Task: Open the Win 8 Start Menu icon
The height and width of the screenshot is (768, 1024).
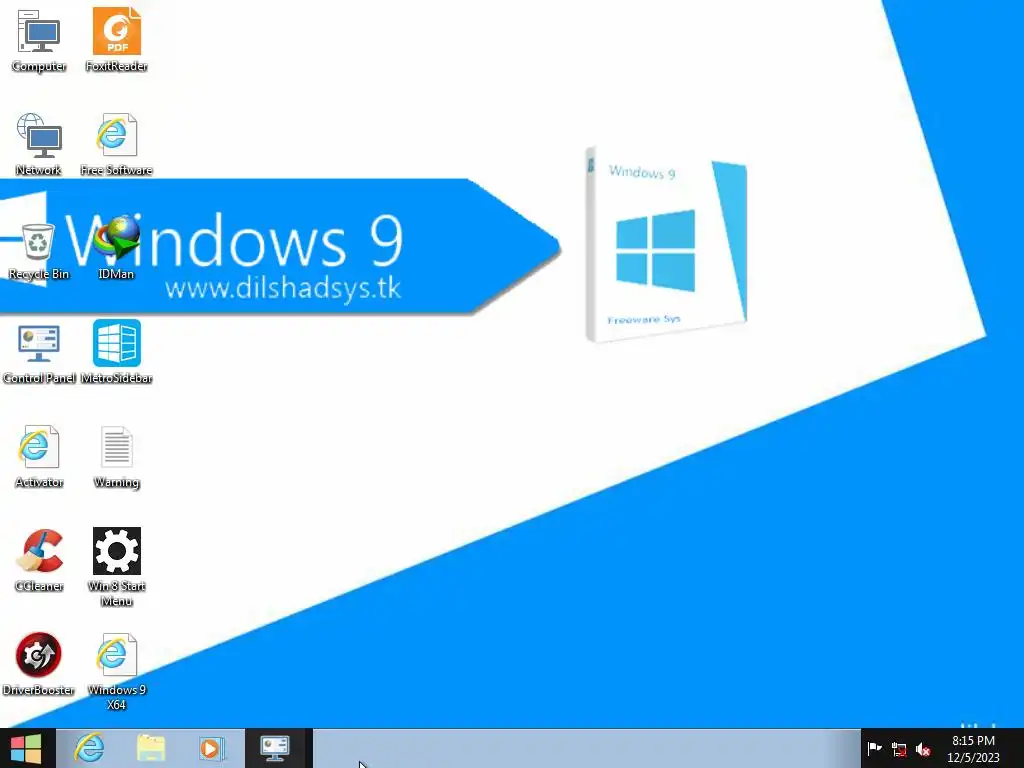Action: pyautogui.click(x=116, y=568)
